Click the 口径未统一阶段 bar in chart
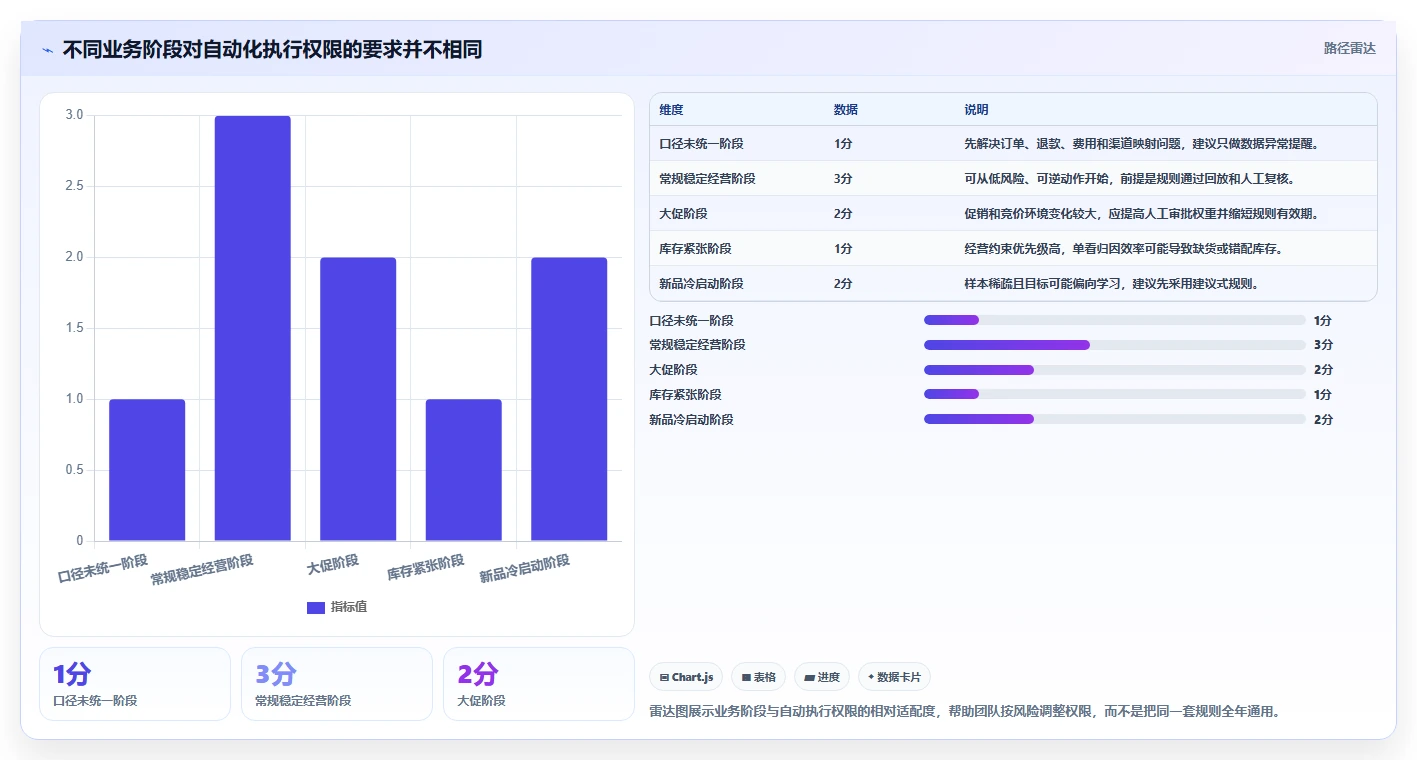Viewport: 1417px width, 760px height. coord(147,470)
